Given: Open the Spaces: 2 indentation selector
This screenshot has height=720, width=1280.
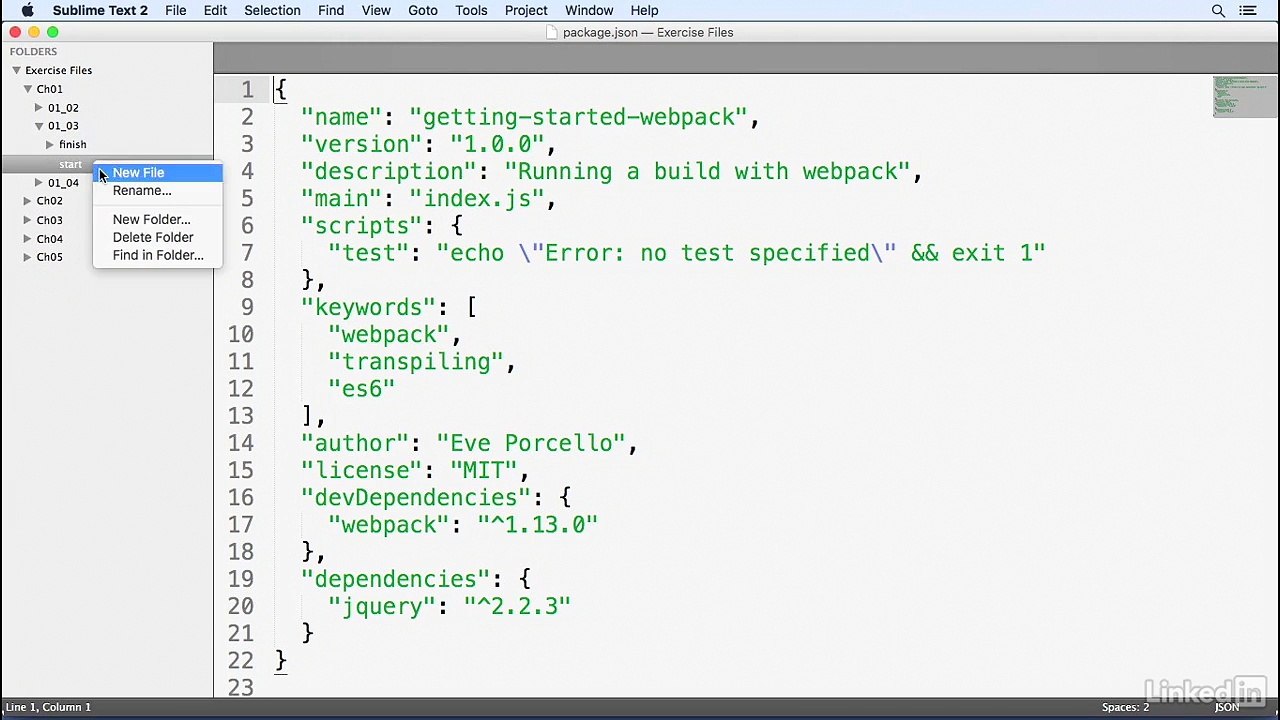Looking at the screenshot, I should pyautogui.click(x=1125, y=707).
